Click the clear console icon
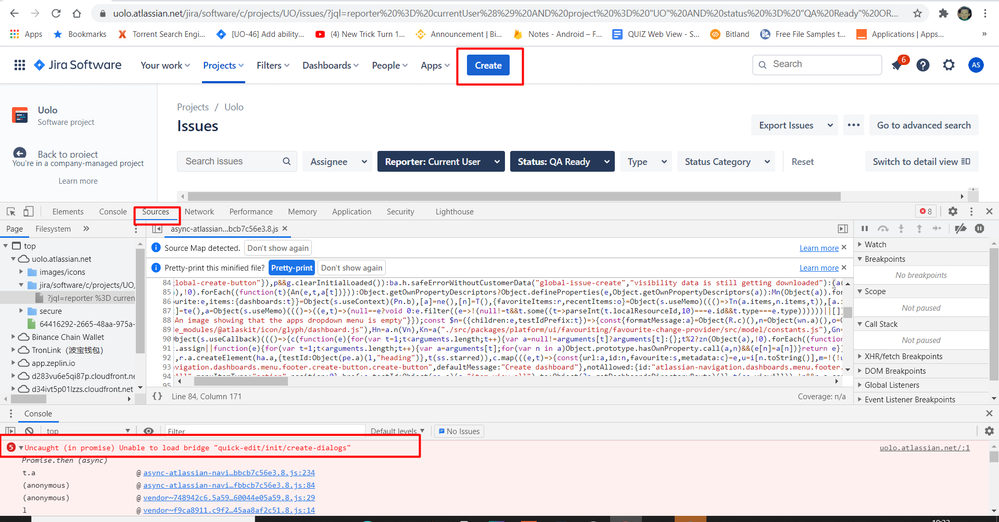This screenshot has height=522, width=999. (29, 431)
